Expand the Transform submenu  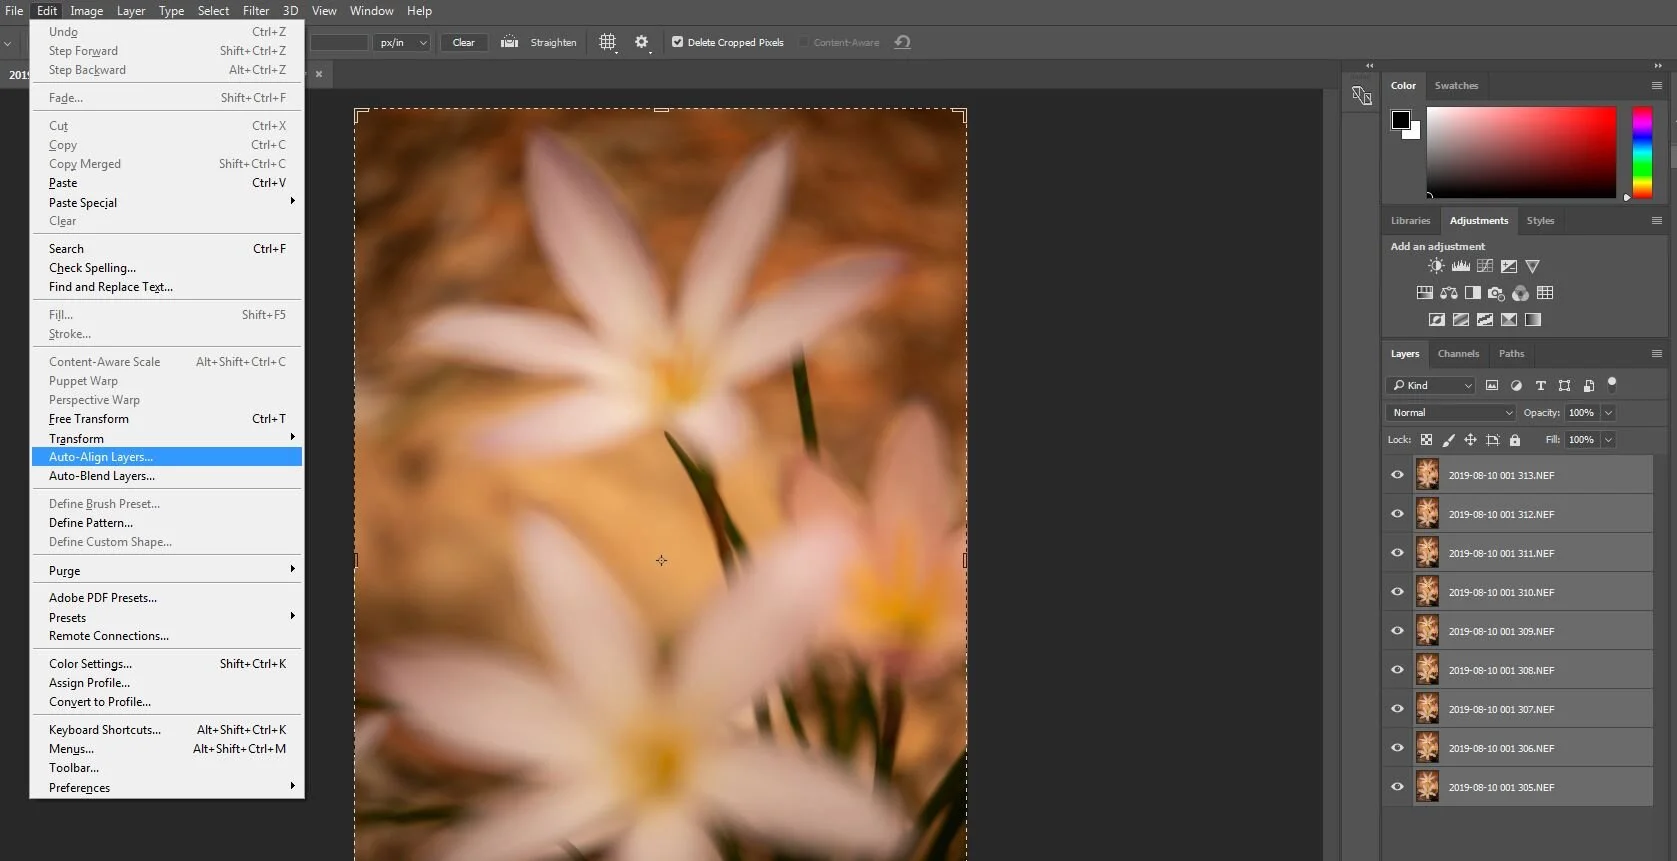[x=167, y=438]
